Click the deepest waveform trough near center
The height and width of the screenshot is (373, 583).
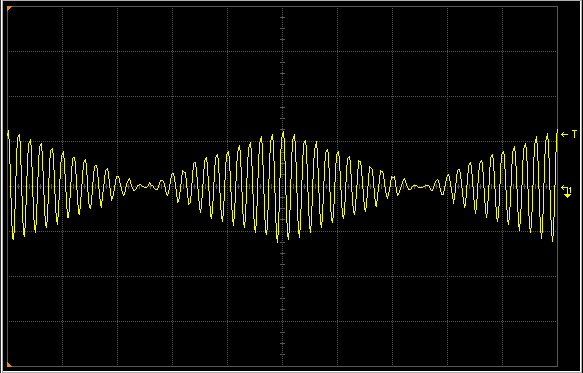(277, 241)
